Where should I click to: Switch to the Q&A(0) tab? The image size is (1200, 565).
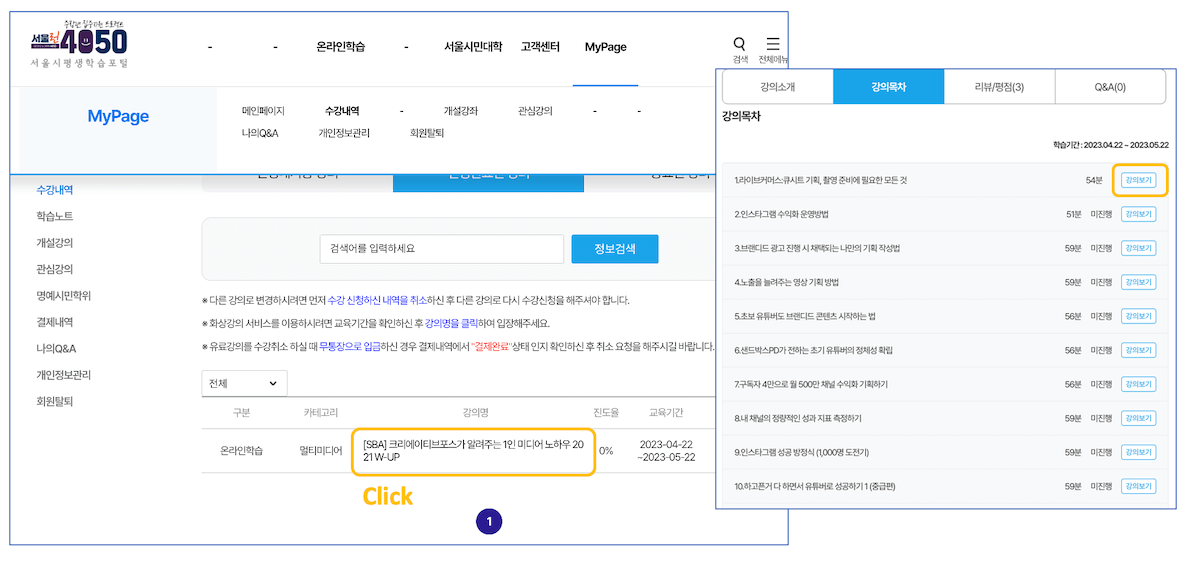coord(1110,87)
